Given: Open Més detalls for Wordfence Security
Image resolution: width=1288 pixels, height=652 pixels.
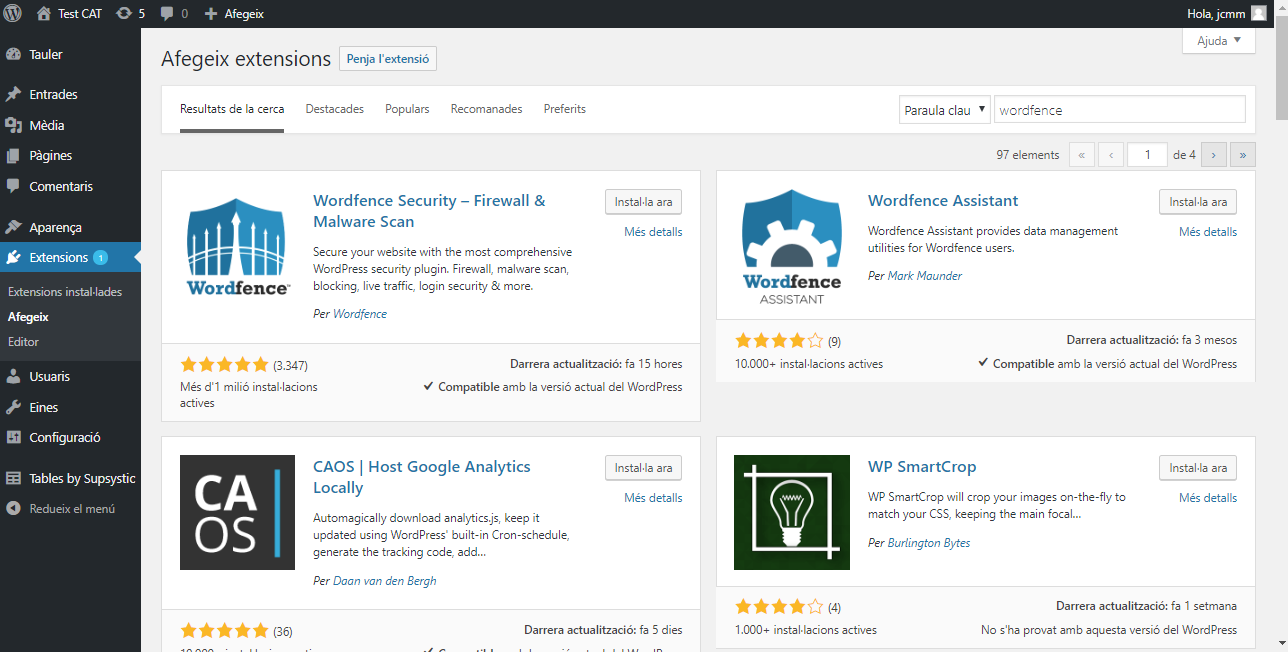Looking at the screenshot, I should click(653, 232).
